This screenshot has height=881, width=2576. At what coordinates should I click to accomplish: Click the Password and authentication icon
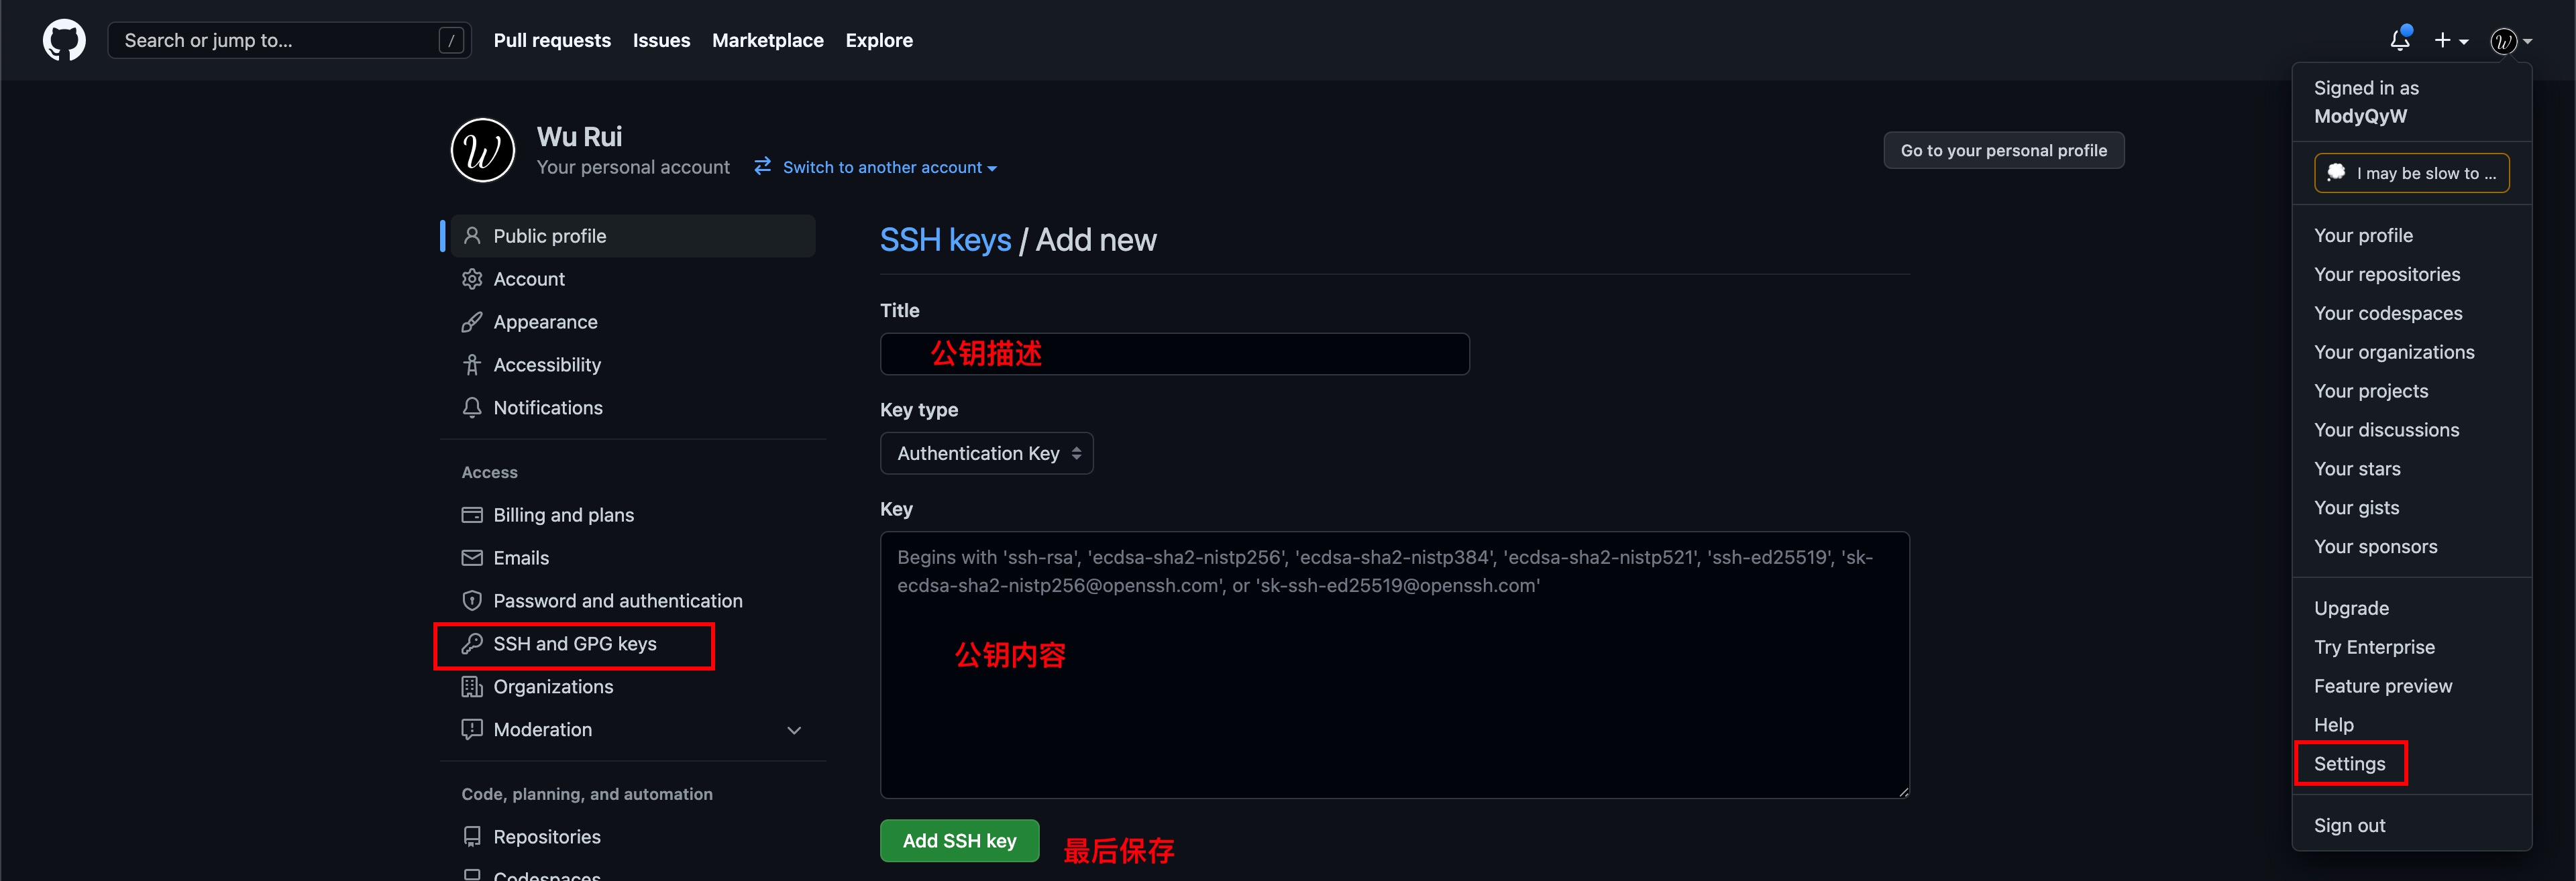click(x=468, y=599)
